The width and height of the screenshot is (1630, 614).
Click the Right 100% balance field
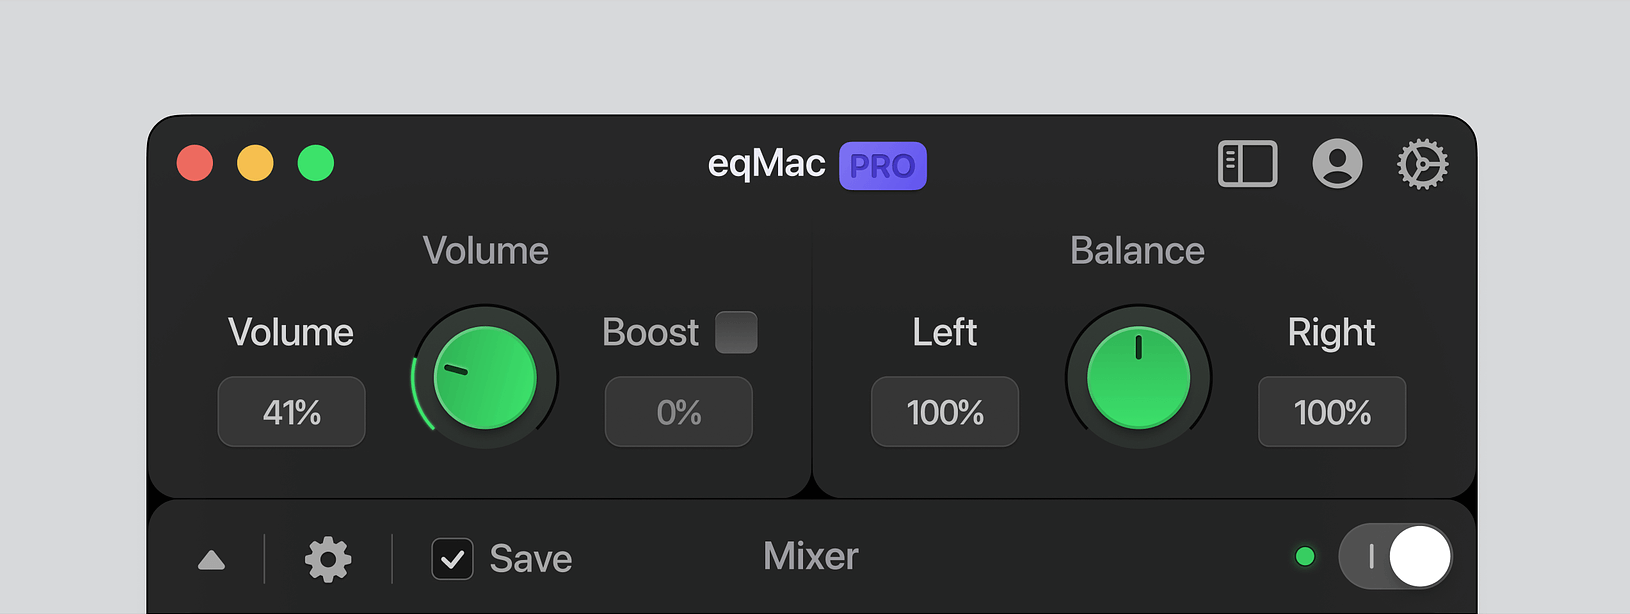[x=1332, y=412]
